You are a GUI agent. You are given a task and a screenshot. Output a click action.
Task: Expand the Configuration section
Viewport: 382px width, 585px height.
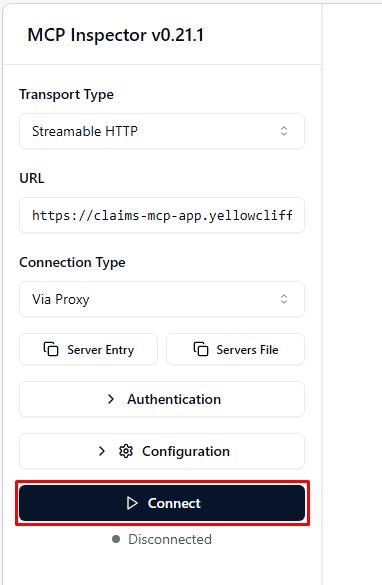point(162,451)
